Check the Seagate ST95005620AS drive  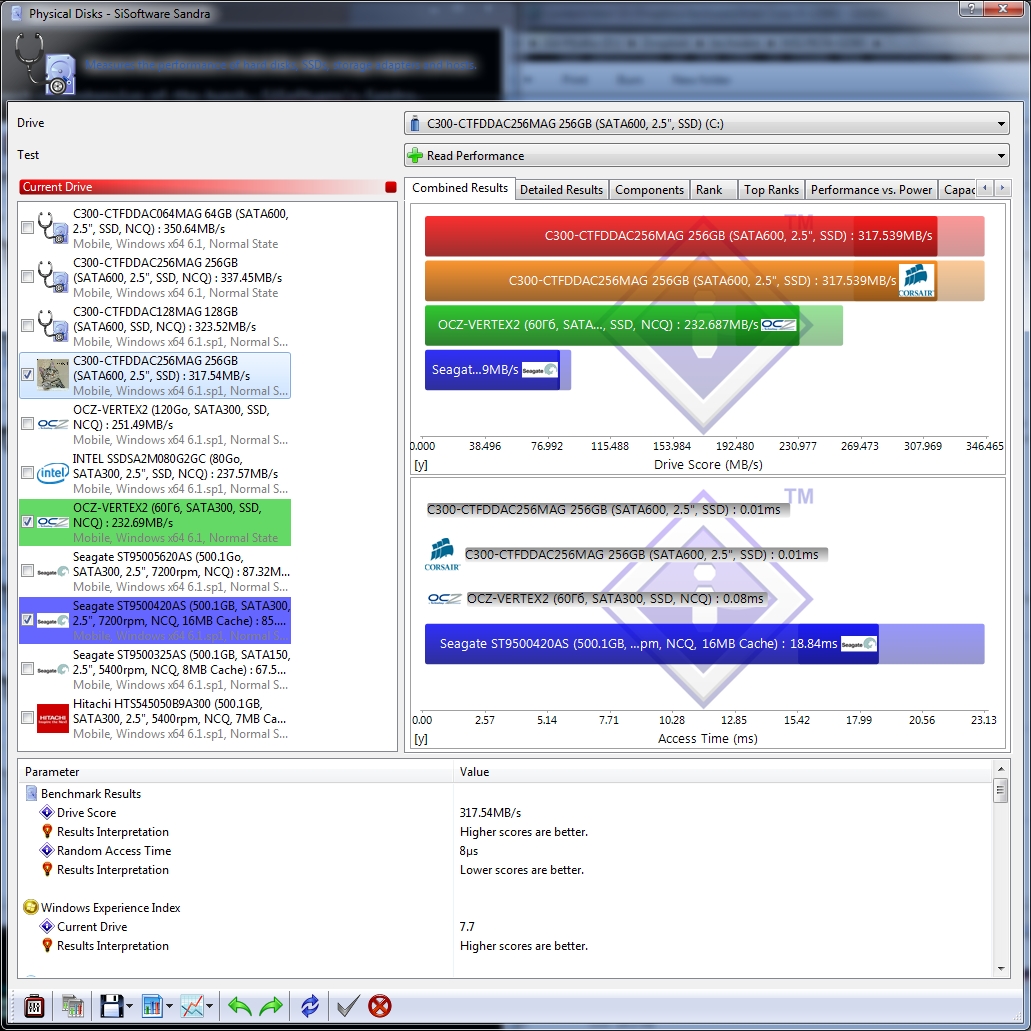tap(27, 571)
